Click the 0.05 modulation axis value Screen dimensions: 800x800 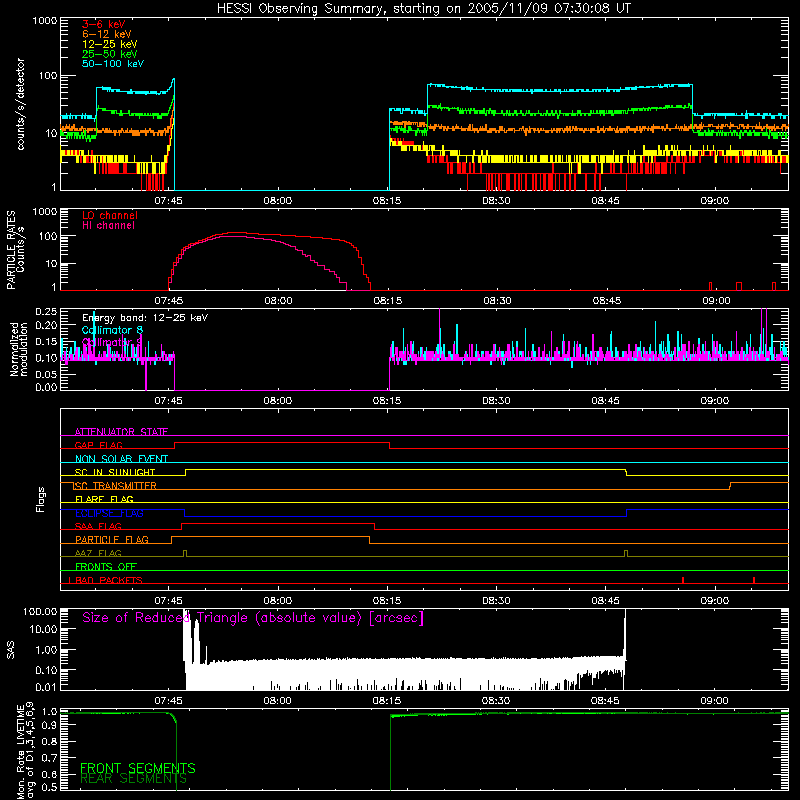[x=46, y=374]
